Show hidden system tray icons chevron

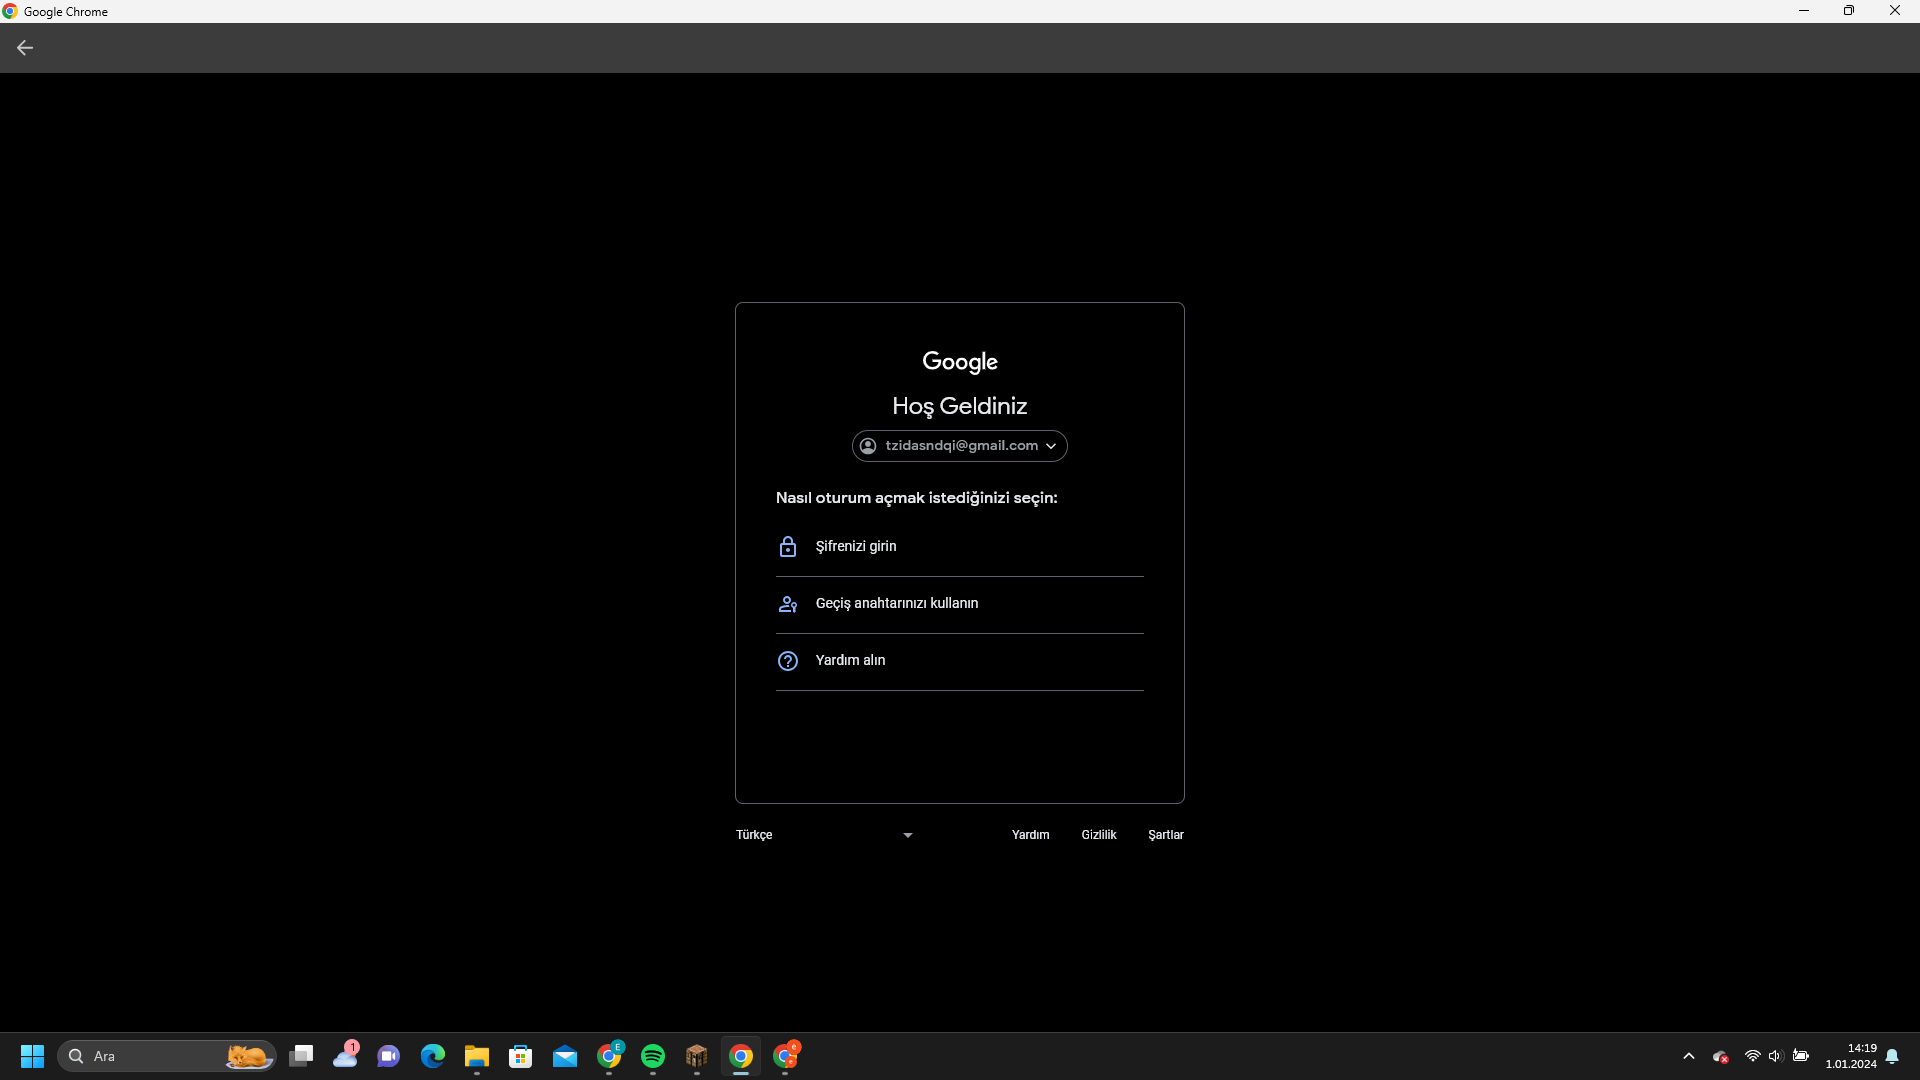pyautogui.click(x=1689, y=1056)
